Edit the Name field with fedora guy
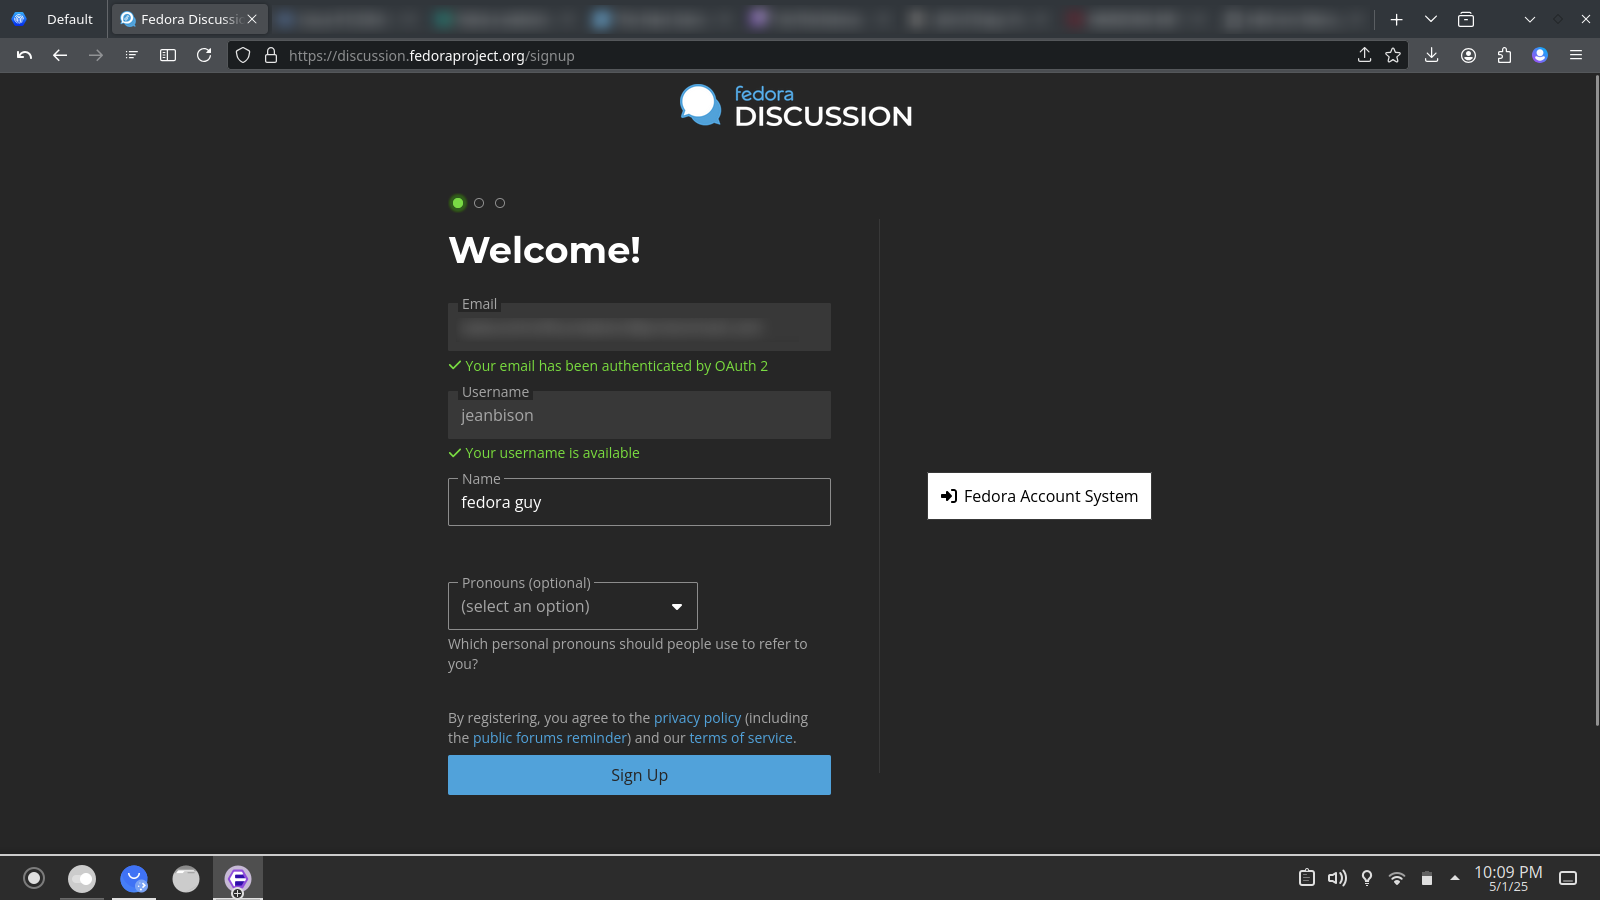1600x900 pixels. [x=639, y=502]
